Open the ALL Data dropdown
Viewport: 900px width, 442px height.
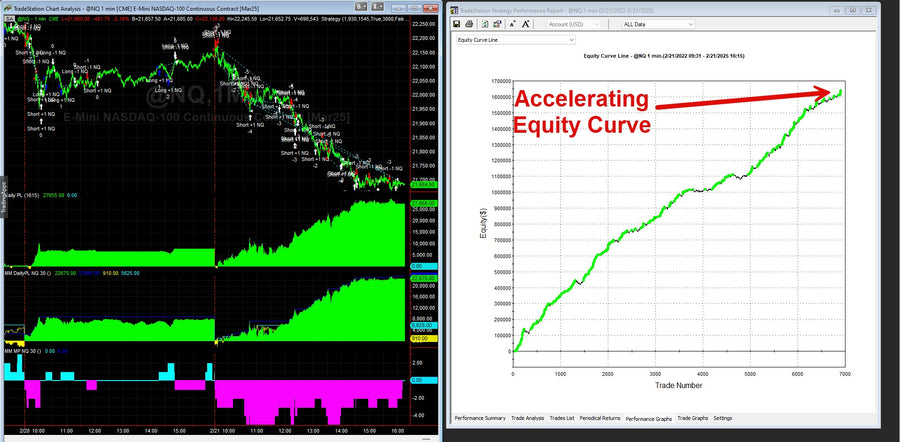click(x=657, y=24)
